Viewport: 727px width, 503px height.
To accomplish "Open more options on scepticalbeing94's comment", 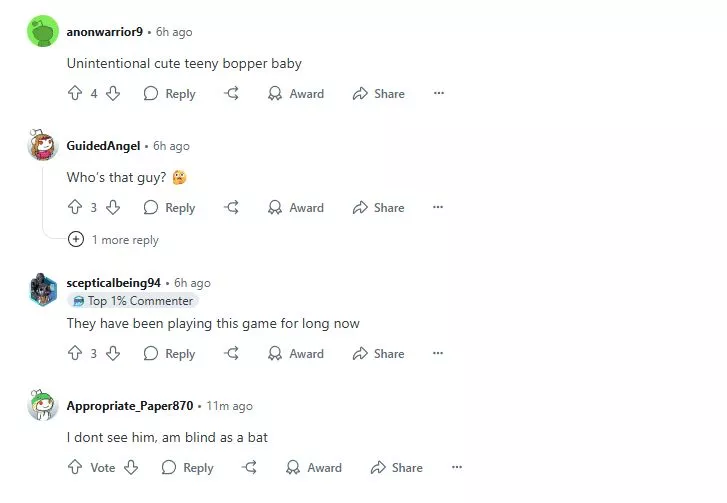I will click(x=438, y=353).
